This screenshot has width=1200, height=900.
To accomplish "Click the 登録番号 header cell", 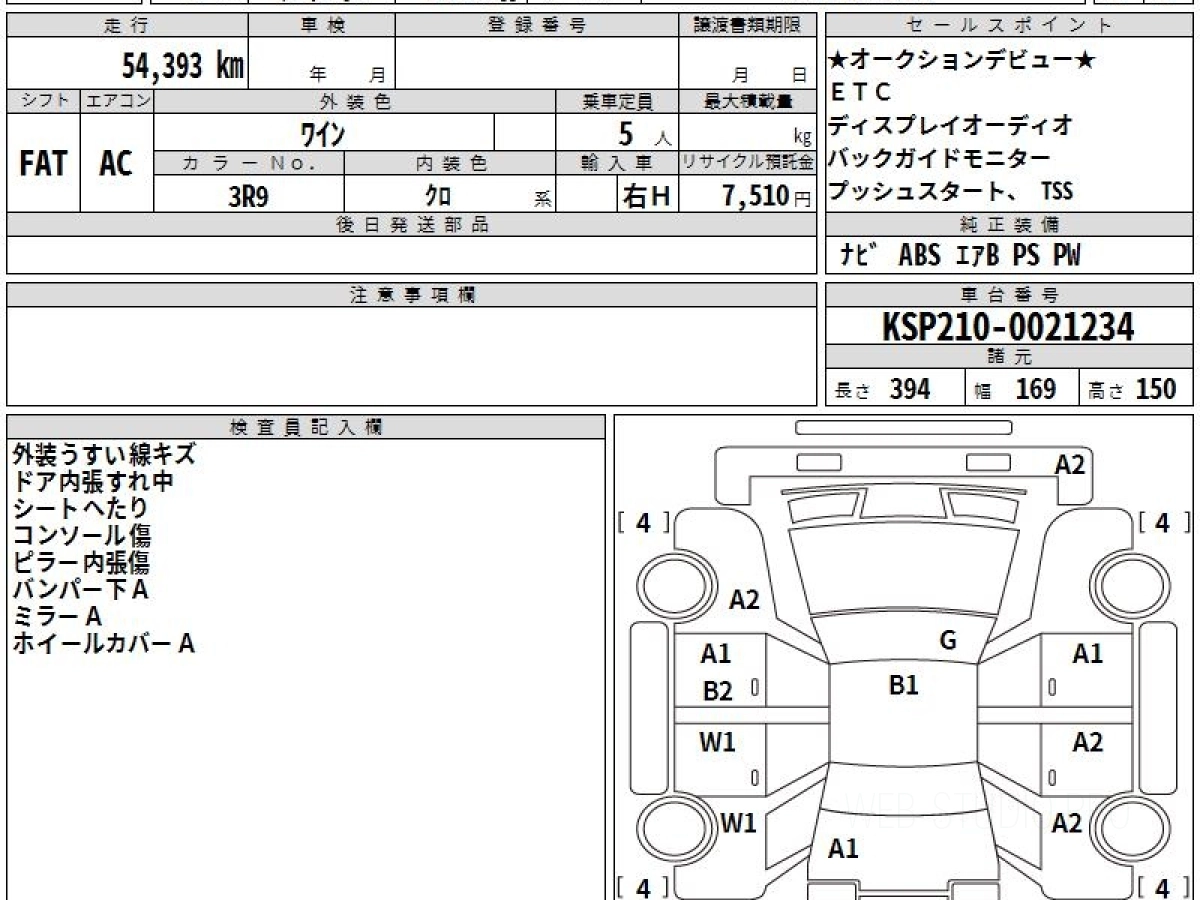I will click(537, 26).
